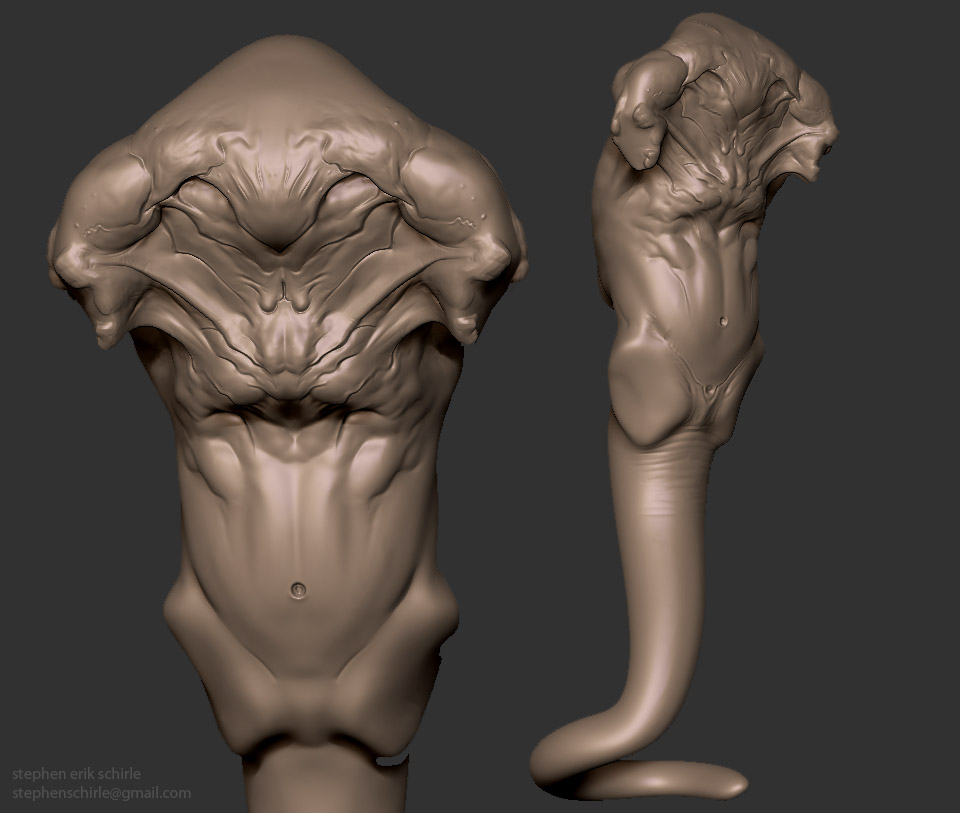
Task: Click the 'stephen erik schirle' name text
Action: tap(77, 774)
